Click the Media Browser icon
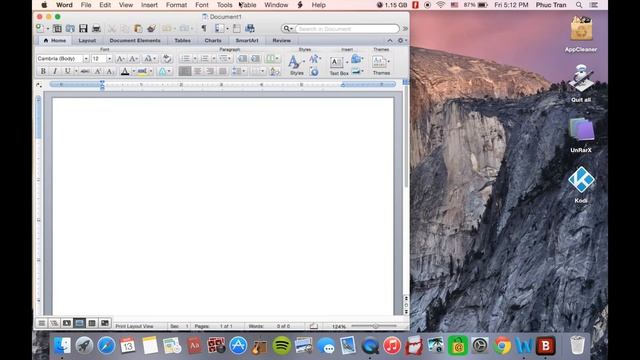The width and height of the screenshot is (640, 360). [x=250, y=28]
